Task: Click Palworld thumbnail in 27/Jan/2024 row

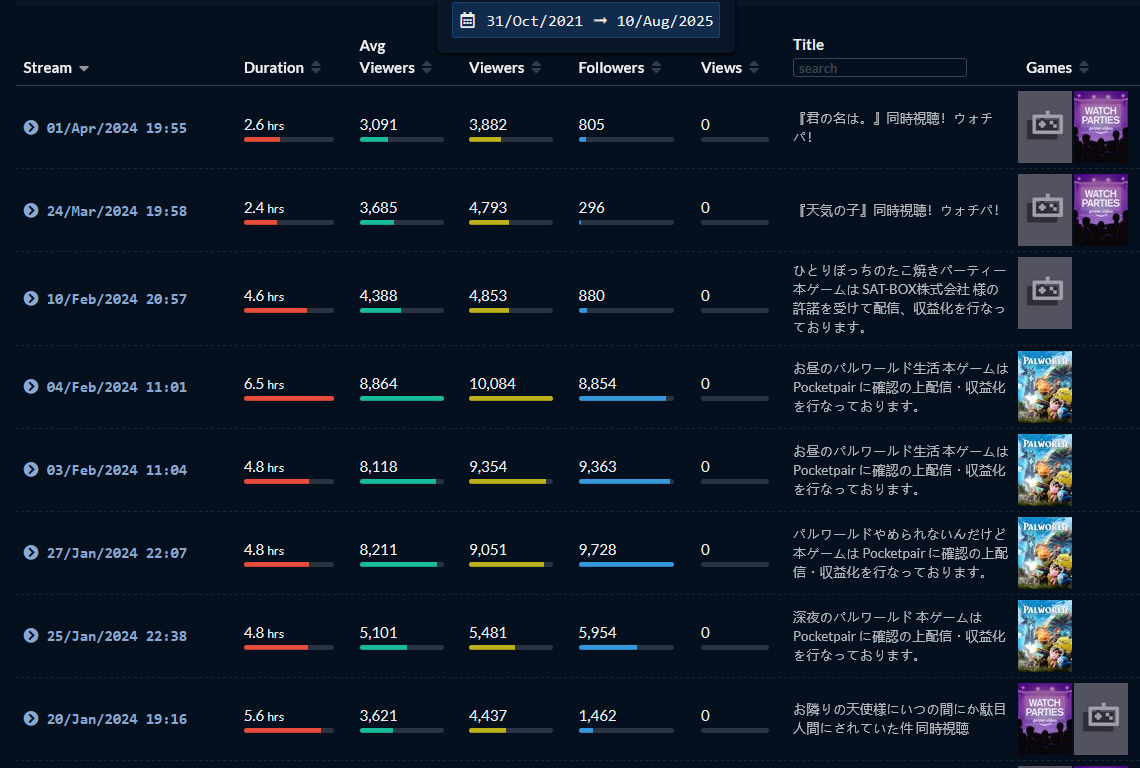Action: tap(1045, 553)
